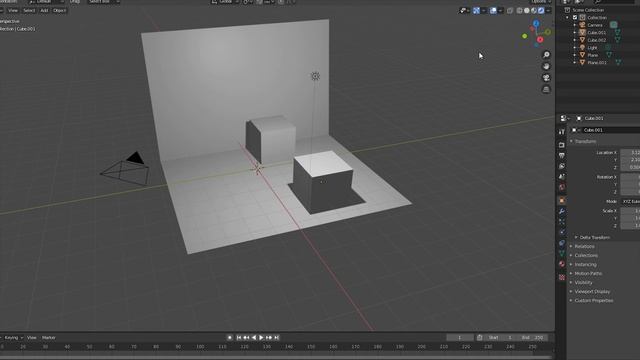Open the Output properties tab
Viewport: 640px width, 360px height.
562,156
